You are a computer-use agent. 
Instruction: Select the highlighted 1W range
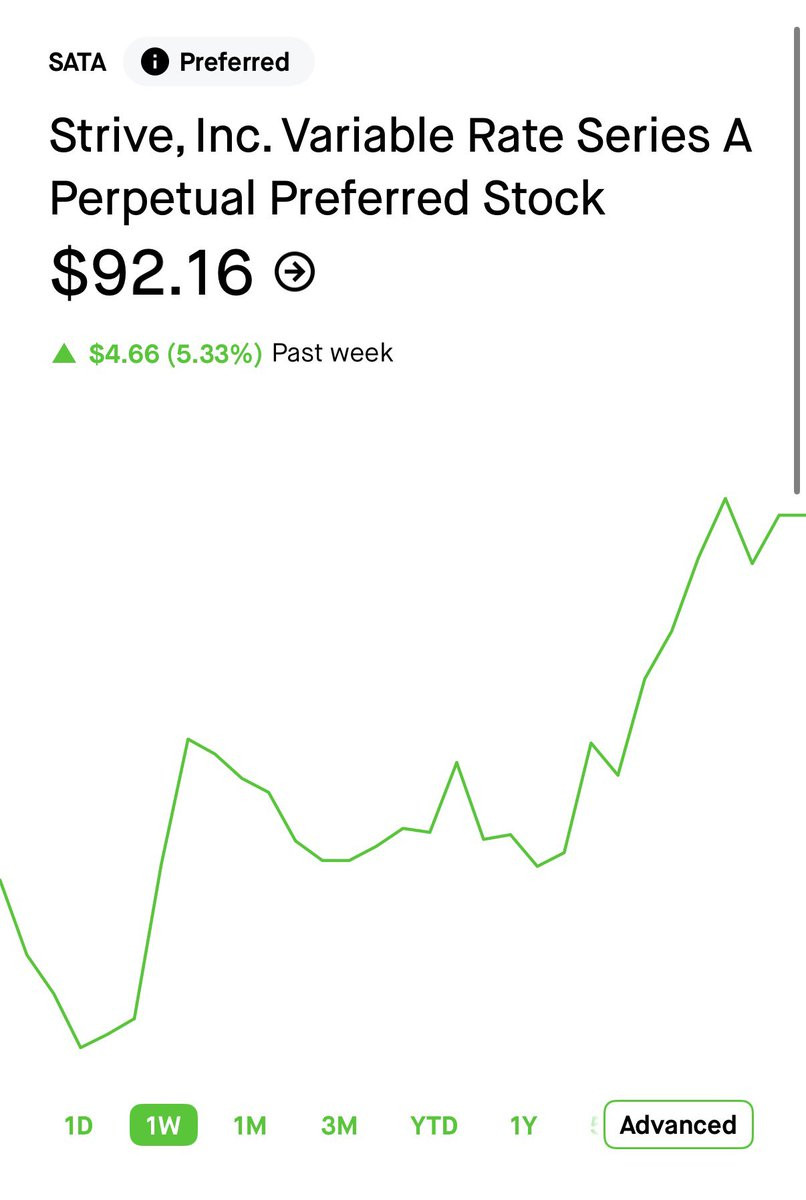(x=163, y=1125)
